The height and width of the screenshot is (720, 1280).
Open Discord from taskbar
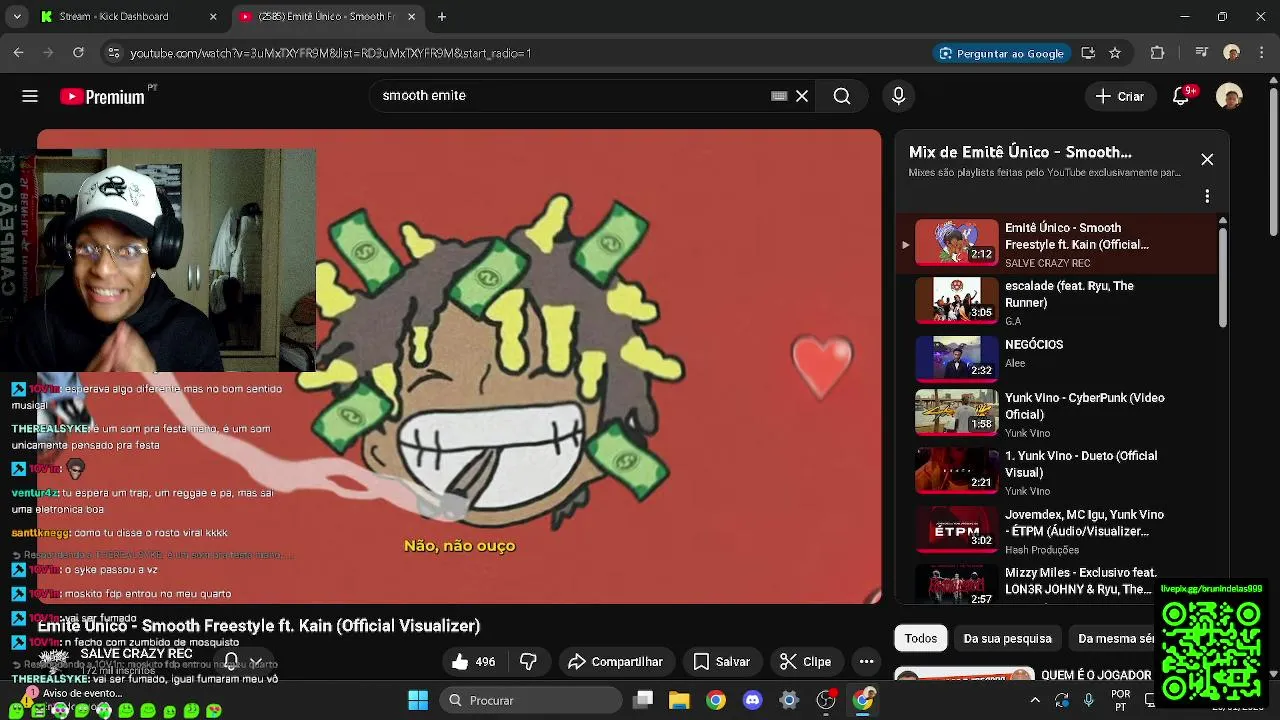tap(752, 700)
